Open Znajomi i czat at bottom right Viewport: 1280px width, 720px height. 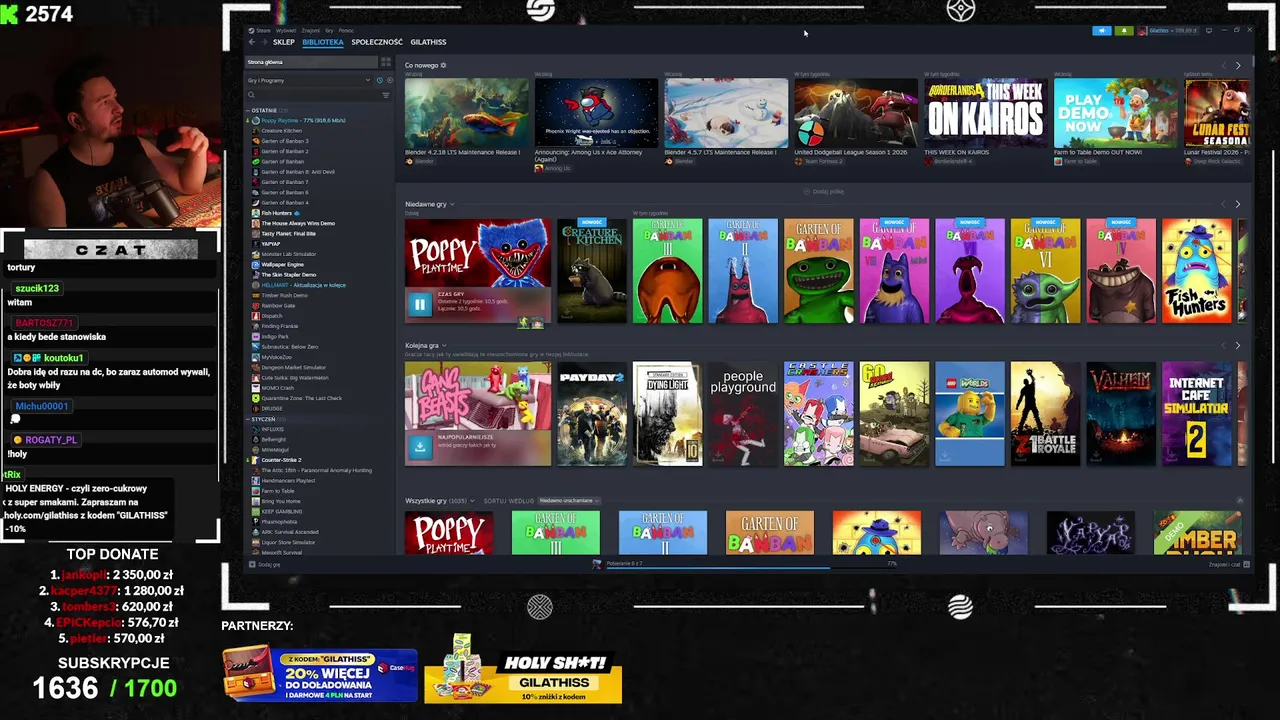click(x=1229, y=564)
